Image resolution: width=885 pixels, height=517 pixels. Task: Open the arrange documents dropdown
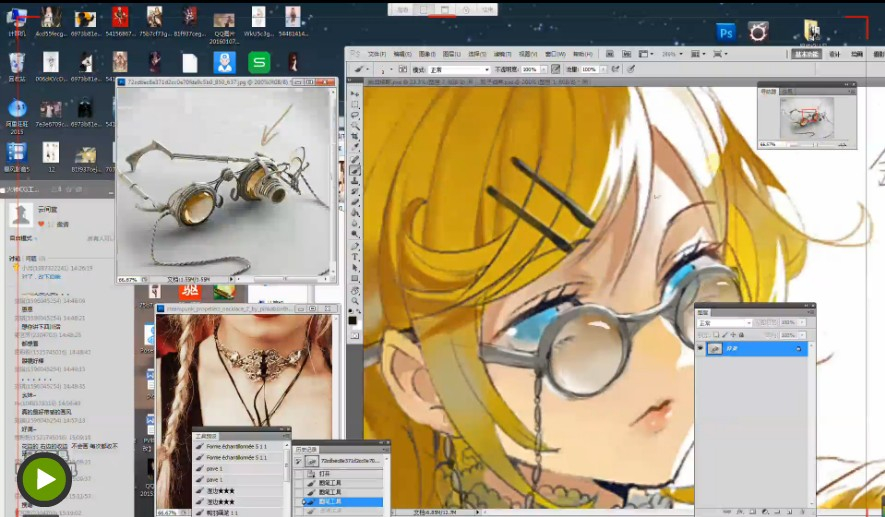pos(698,54)
